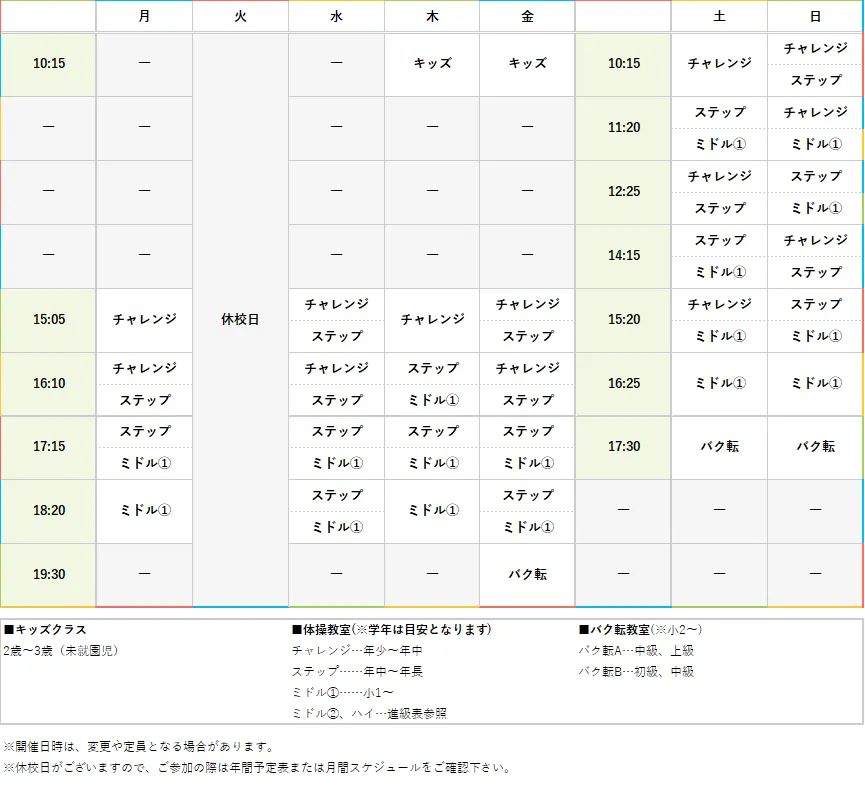The width and height of the screenshot is (865, 793).
Task: Click the 火 column header
Action: click(x=240, y=16)
